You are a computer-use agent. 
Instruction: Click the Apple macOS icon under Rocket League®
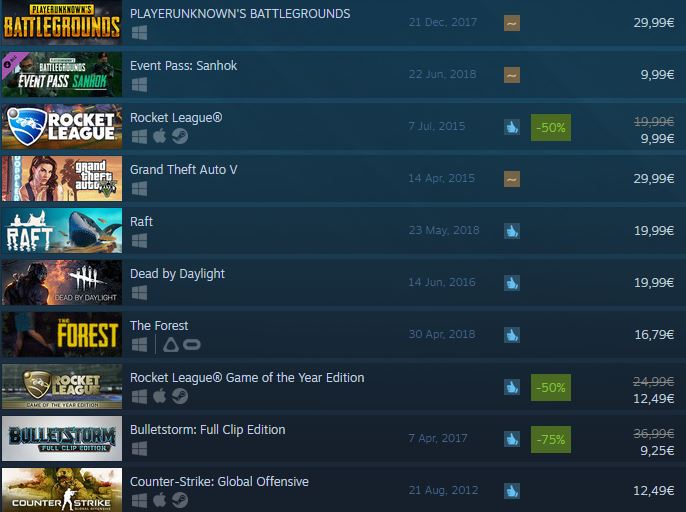160,136
